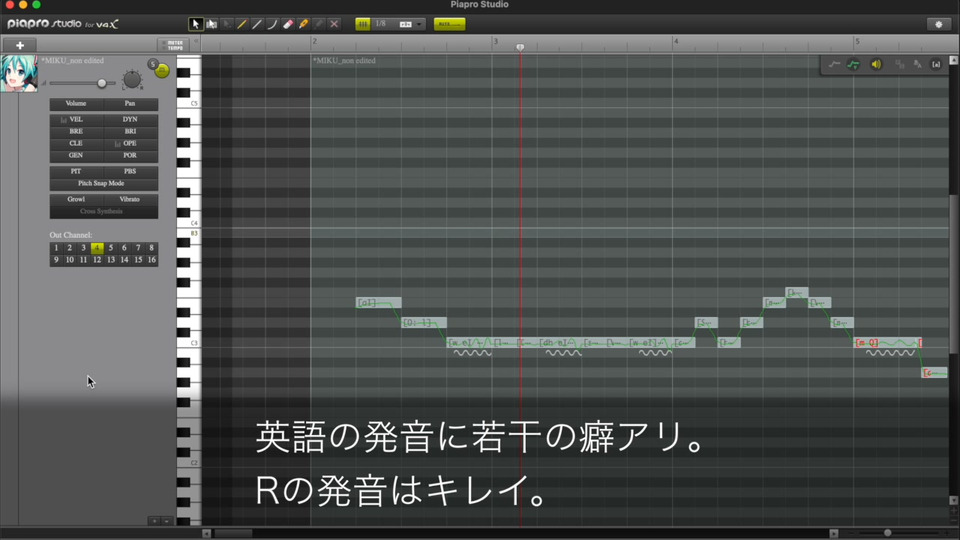This screenshot has width=960, height=540.
Task: Select the OPE parameter
Action: 130,143
